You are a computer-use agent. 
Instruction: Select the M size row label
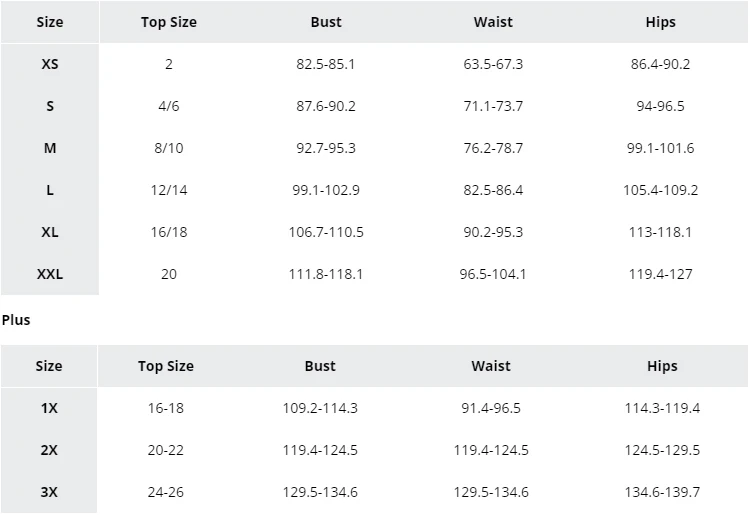pos(50,148)
